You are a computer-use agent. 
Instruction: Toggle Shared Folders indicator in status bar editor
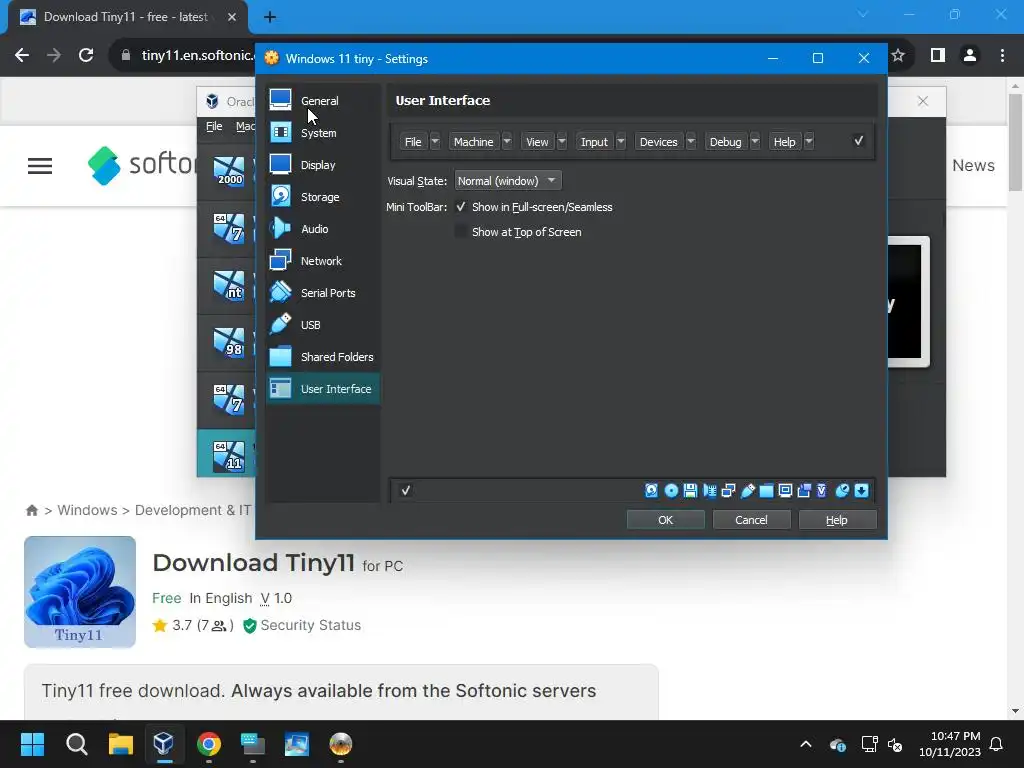pos(767,490)
